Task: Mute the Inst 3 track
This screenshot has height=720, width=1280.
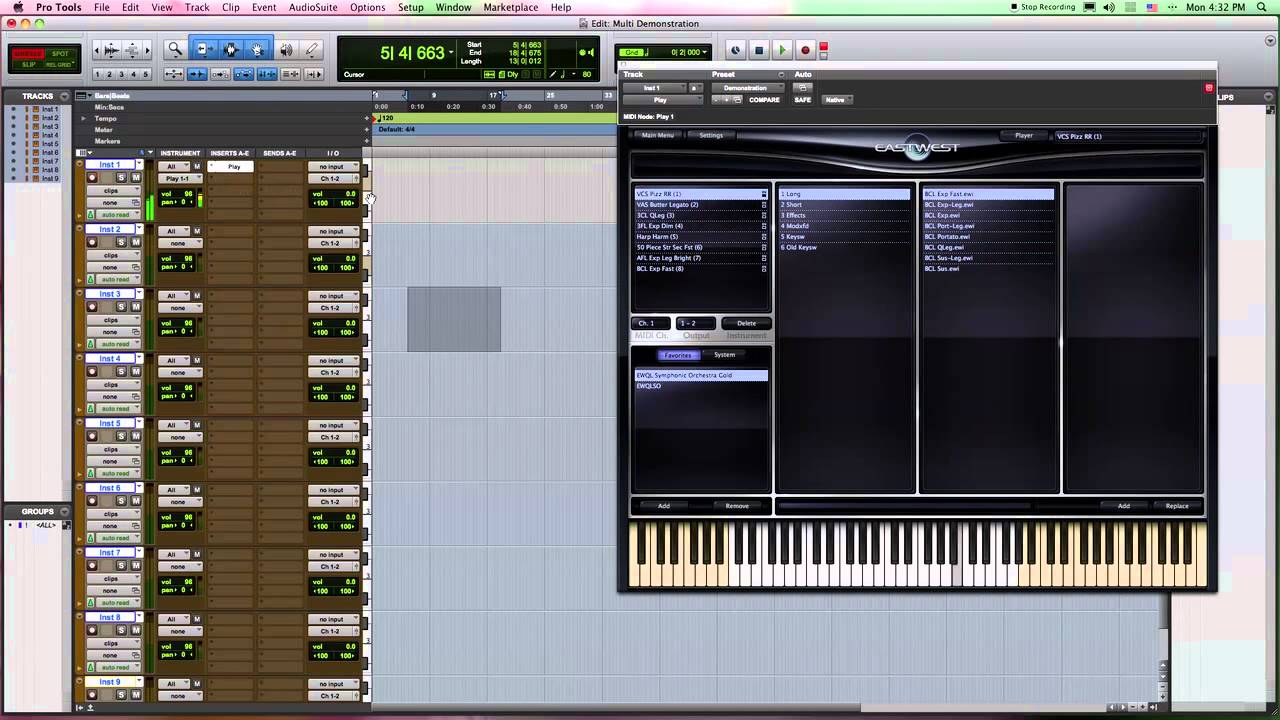Action: (135, 307)
